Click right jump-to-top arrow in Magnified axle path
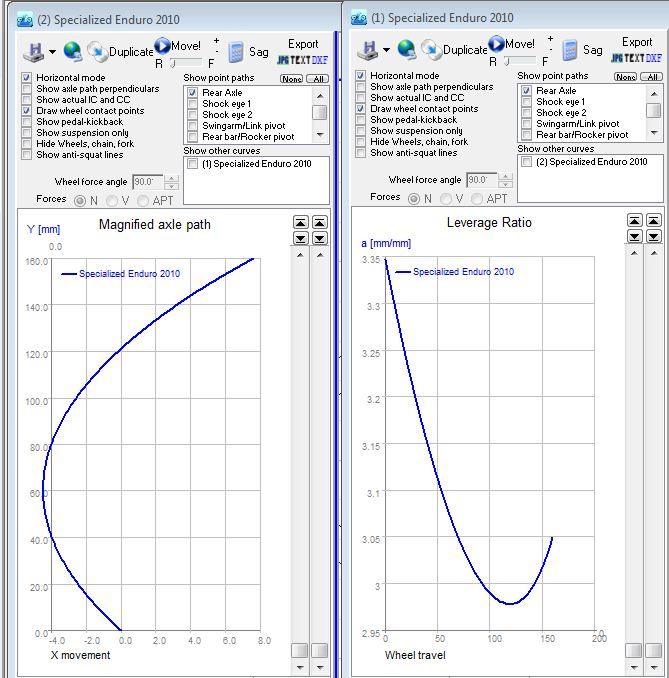Image resolution: width=669 pixels, height=678 pixels. 320,223
